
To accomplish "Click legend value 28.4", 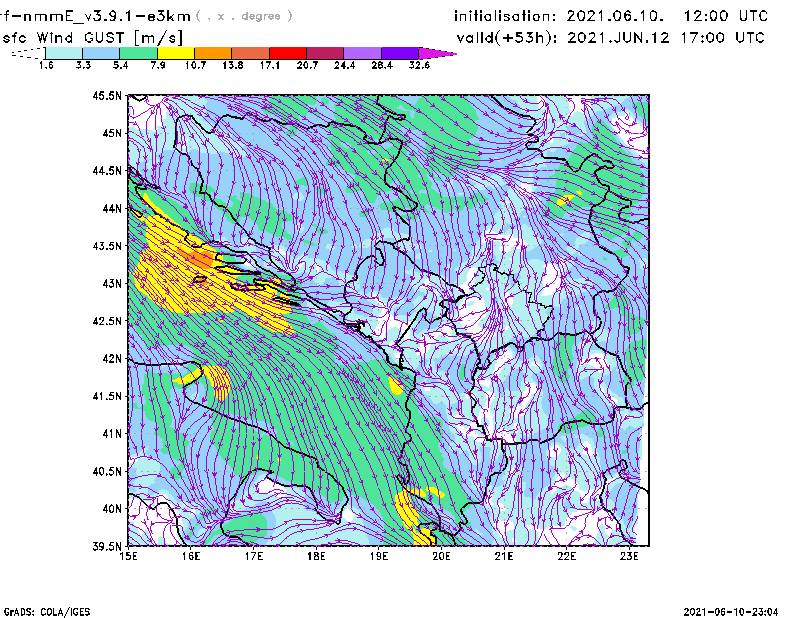I will 382,65.
